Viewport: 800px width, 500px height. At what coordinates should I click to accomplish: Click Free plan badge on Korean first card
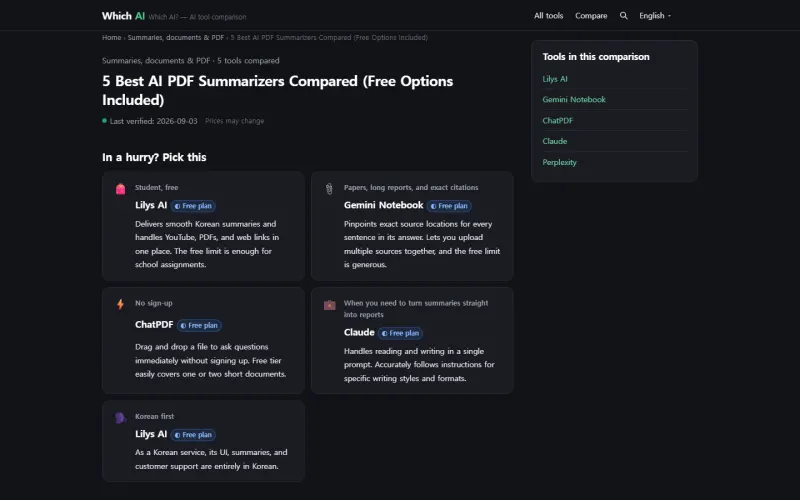point(193,435)
